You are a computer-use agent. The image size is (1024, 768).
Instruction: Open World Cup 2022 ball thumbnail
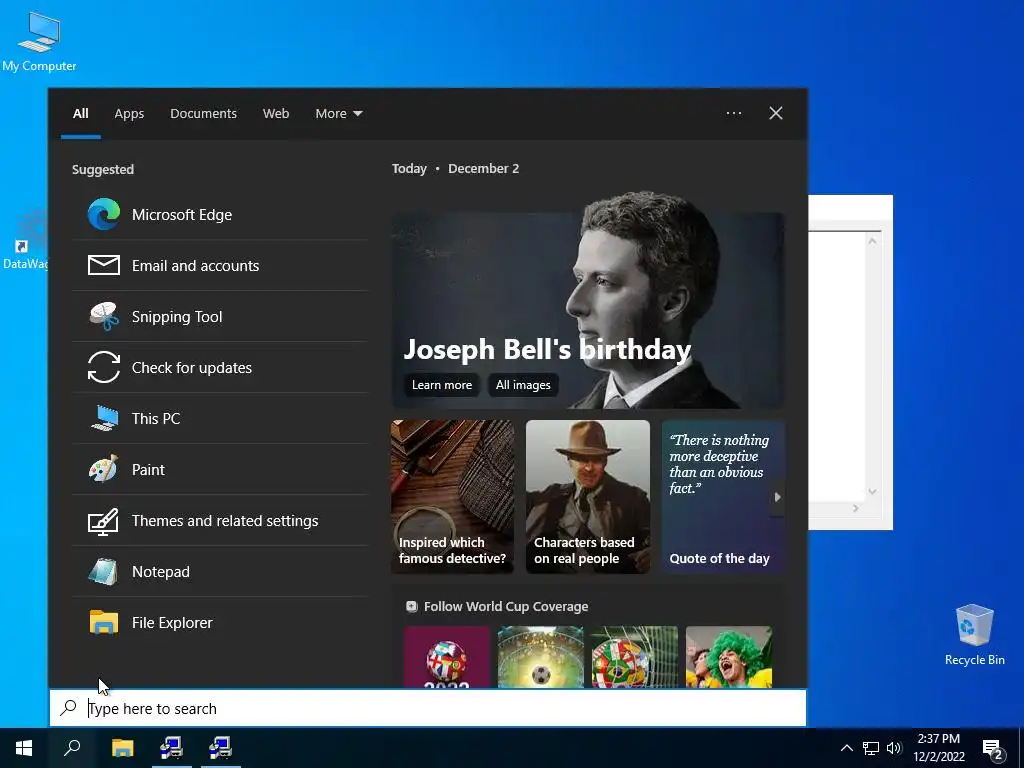[447, 656]
